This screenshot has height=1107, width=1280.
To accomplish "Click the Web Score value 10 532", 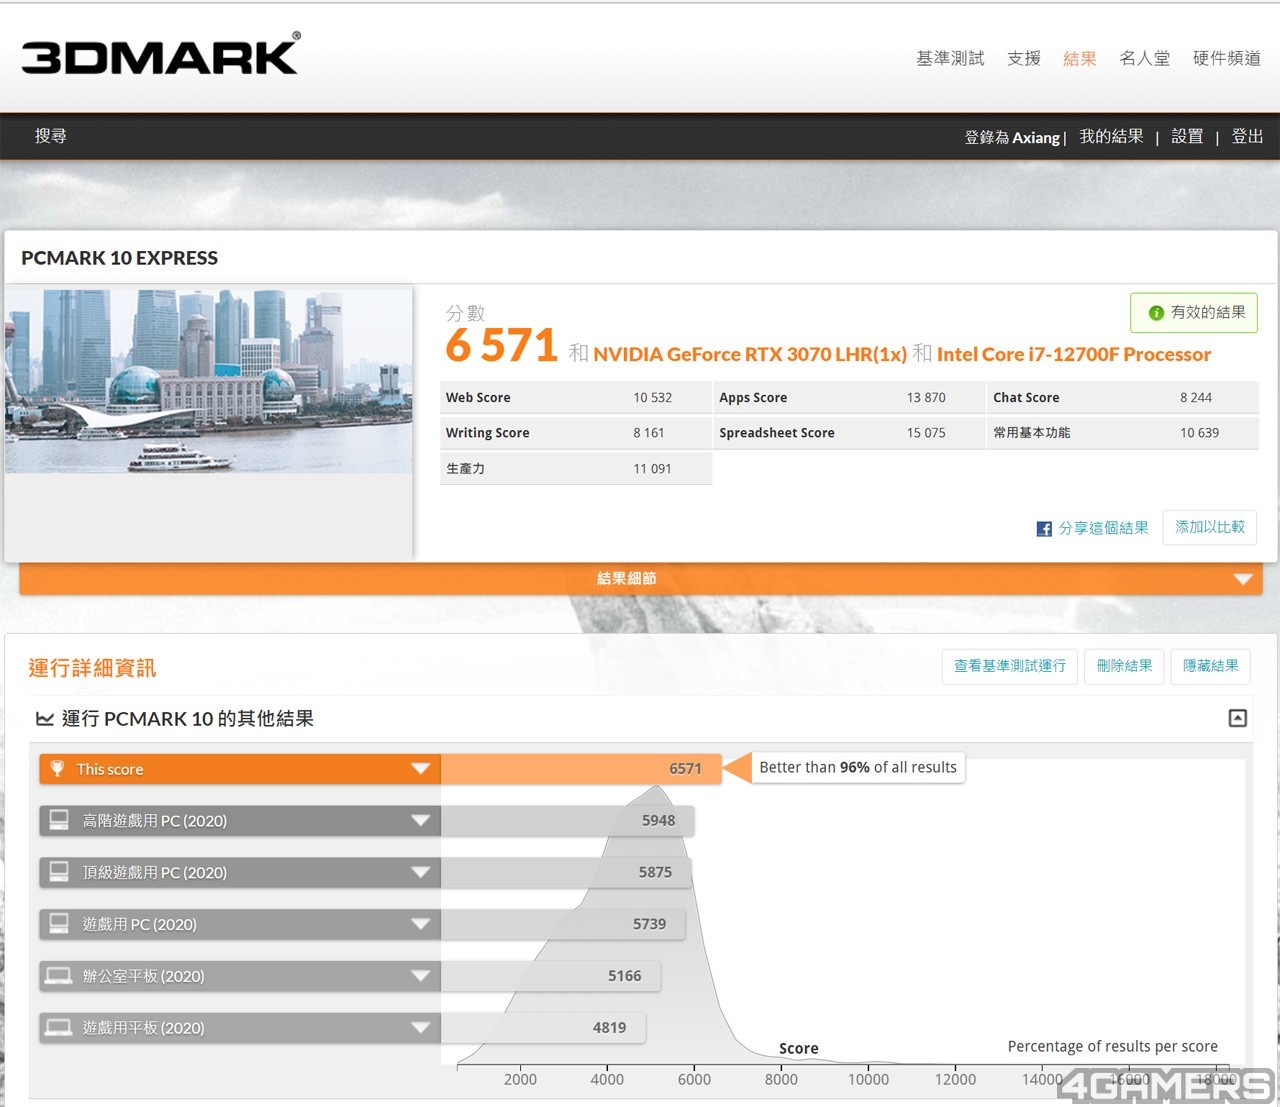I will tap(653, 398).
